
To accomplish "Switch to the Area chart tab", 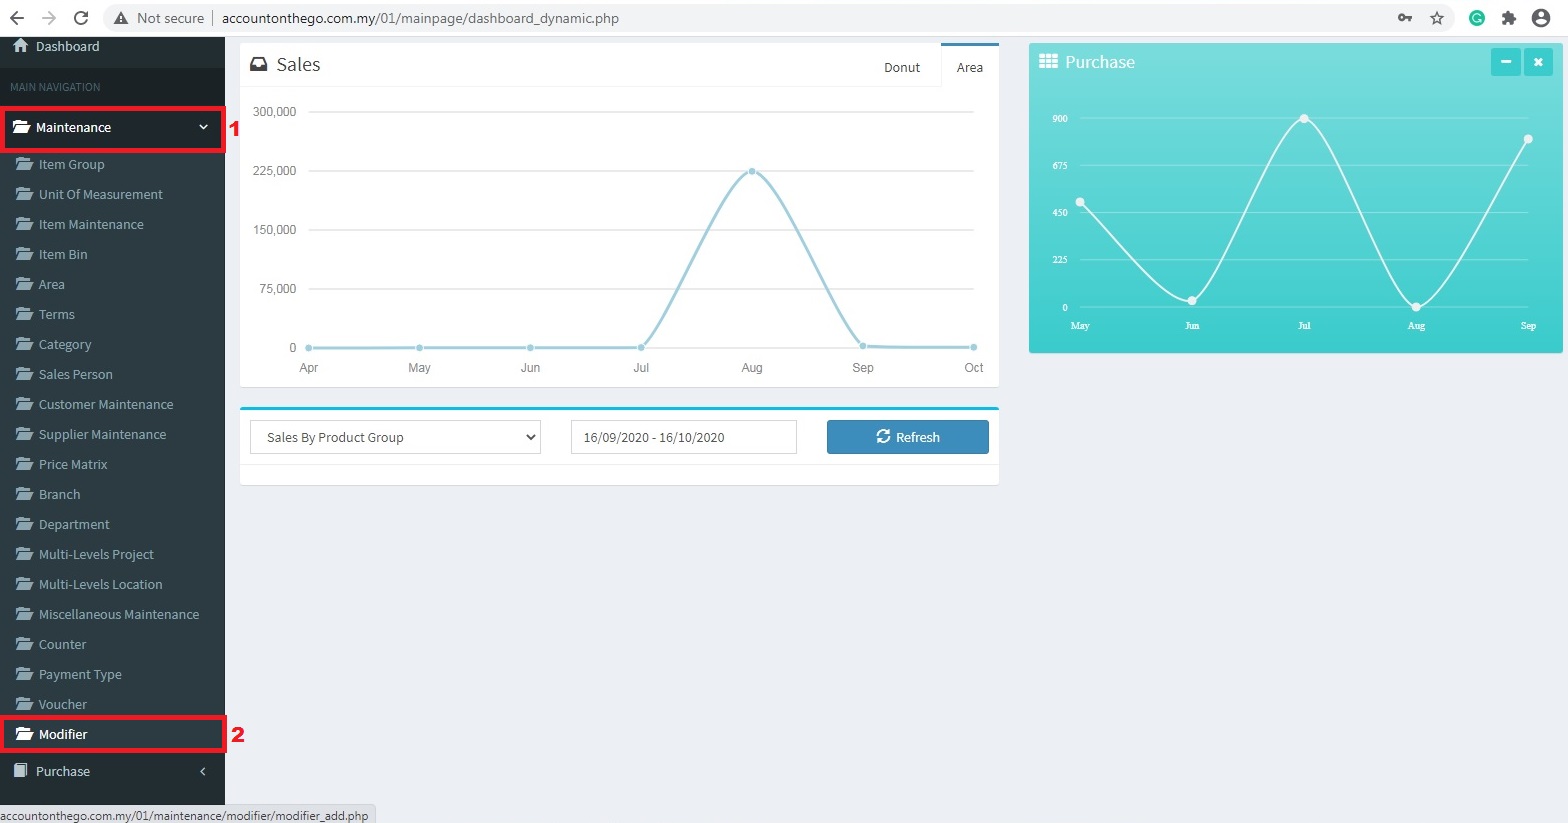I will point(969,67).
